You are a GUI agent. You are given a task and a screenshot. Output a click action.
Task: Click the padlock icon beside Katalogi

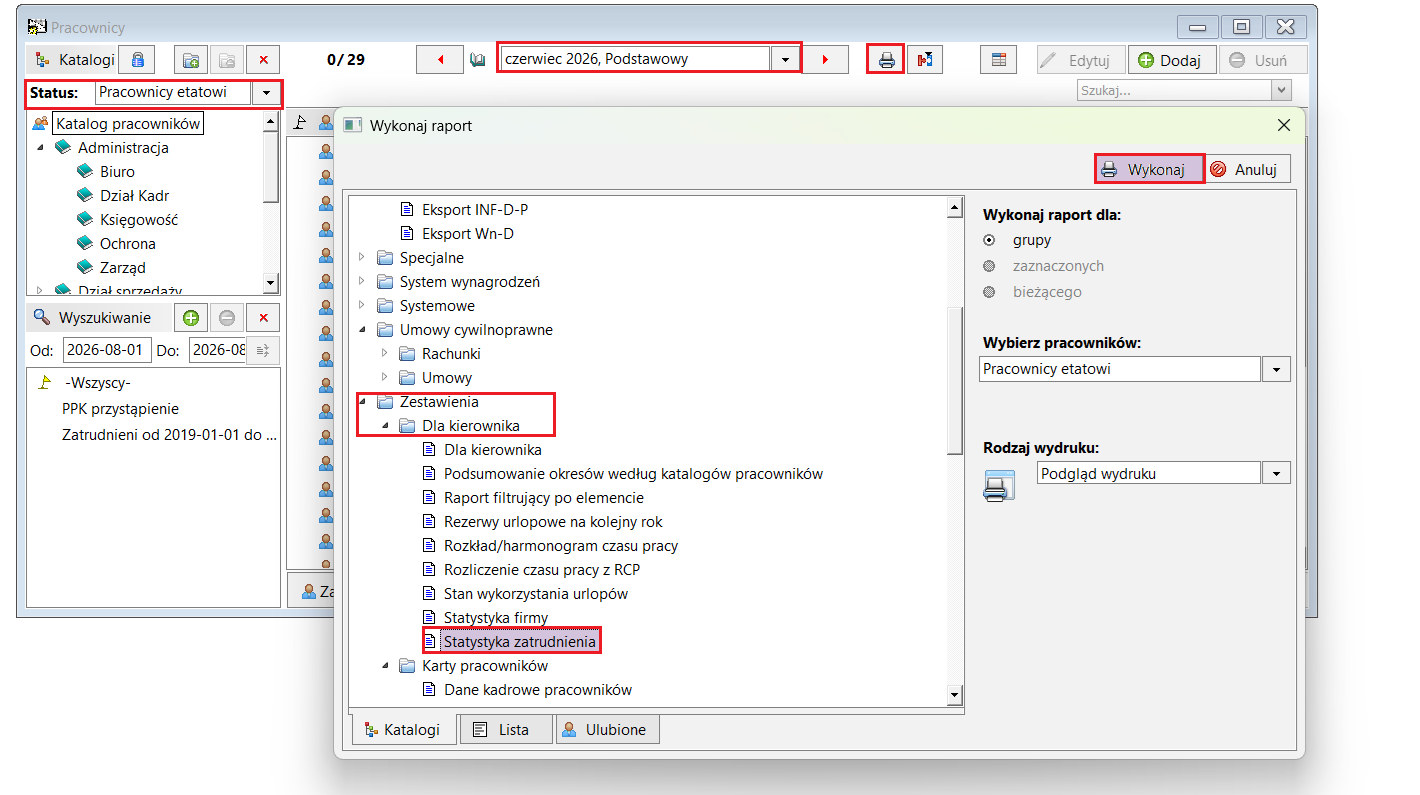[137, 59]
